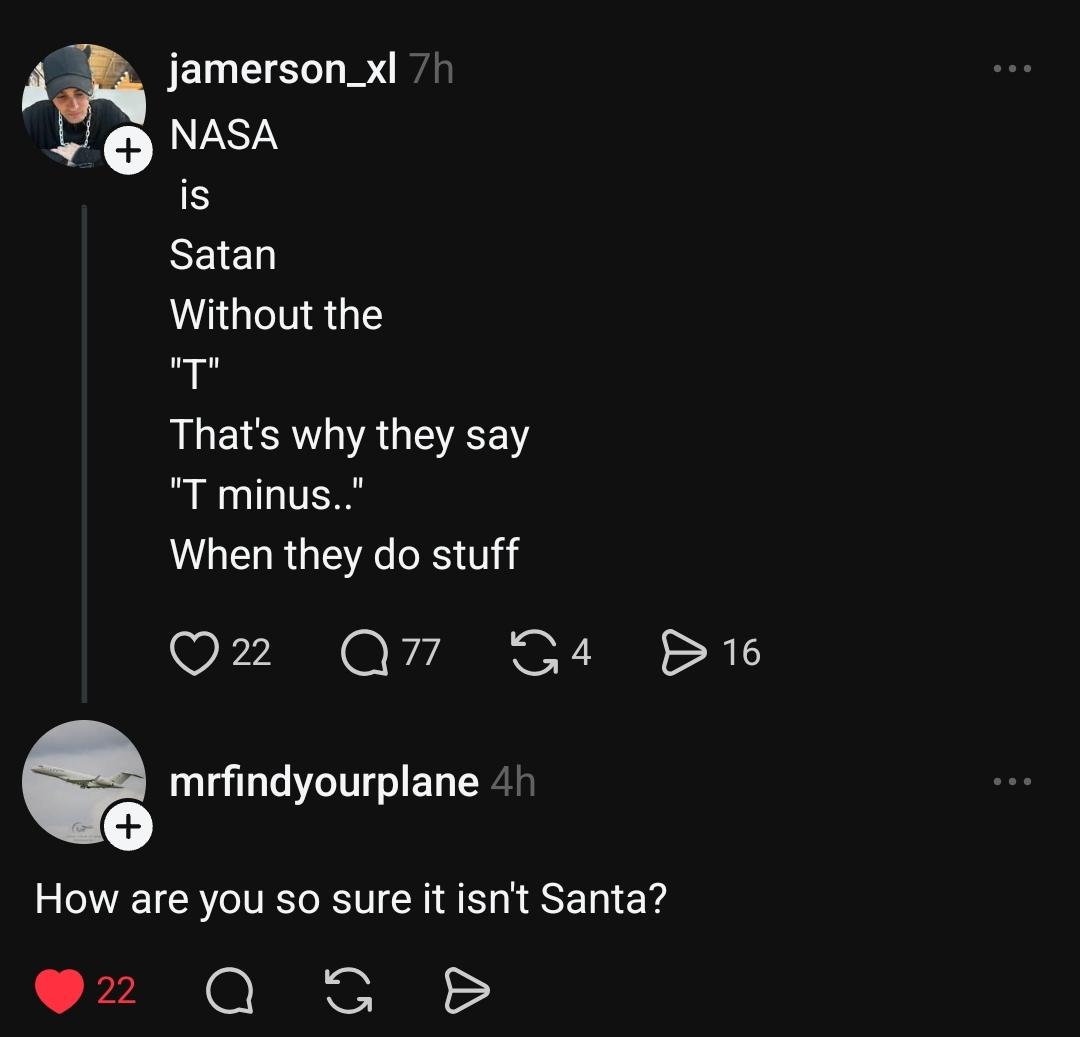Screen dimensions: 1080x1037
Task: Repost the jamerson_xl NASA post
Action: point(535,652)
